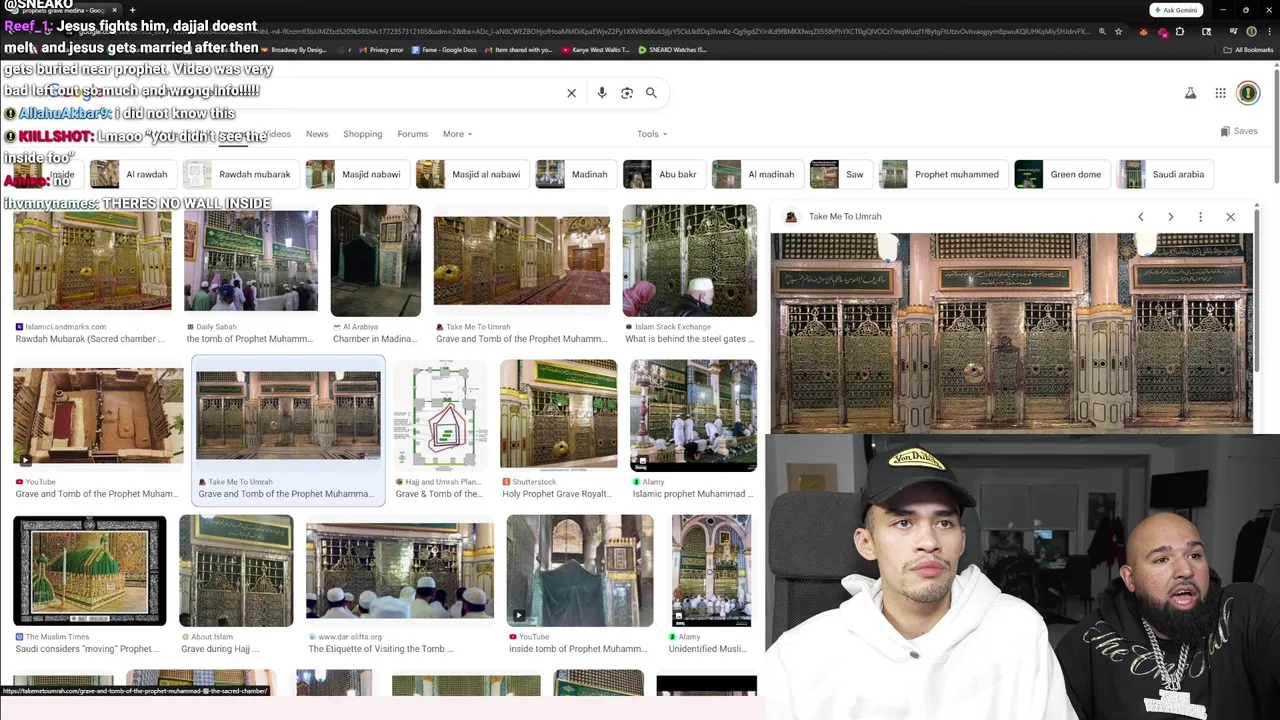The image size is (1280, 720).
Task: Select the Green dome filter chip
Action: coord(1062,174)
